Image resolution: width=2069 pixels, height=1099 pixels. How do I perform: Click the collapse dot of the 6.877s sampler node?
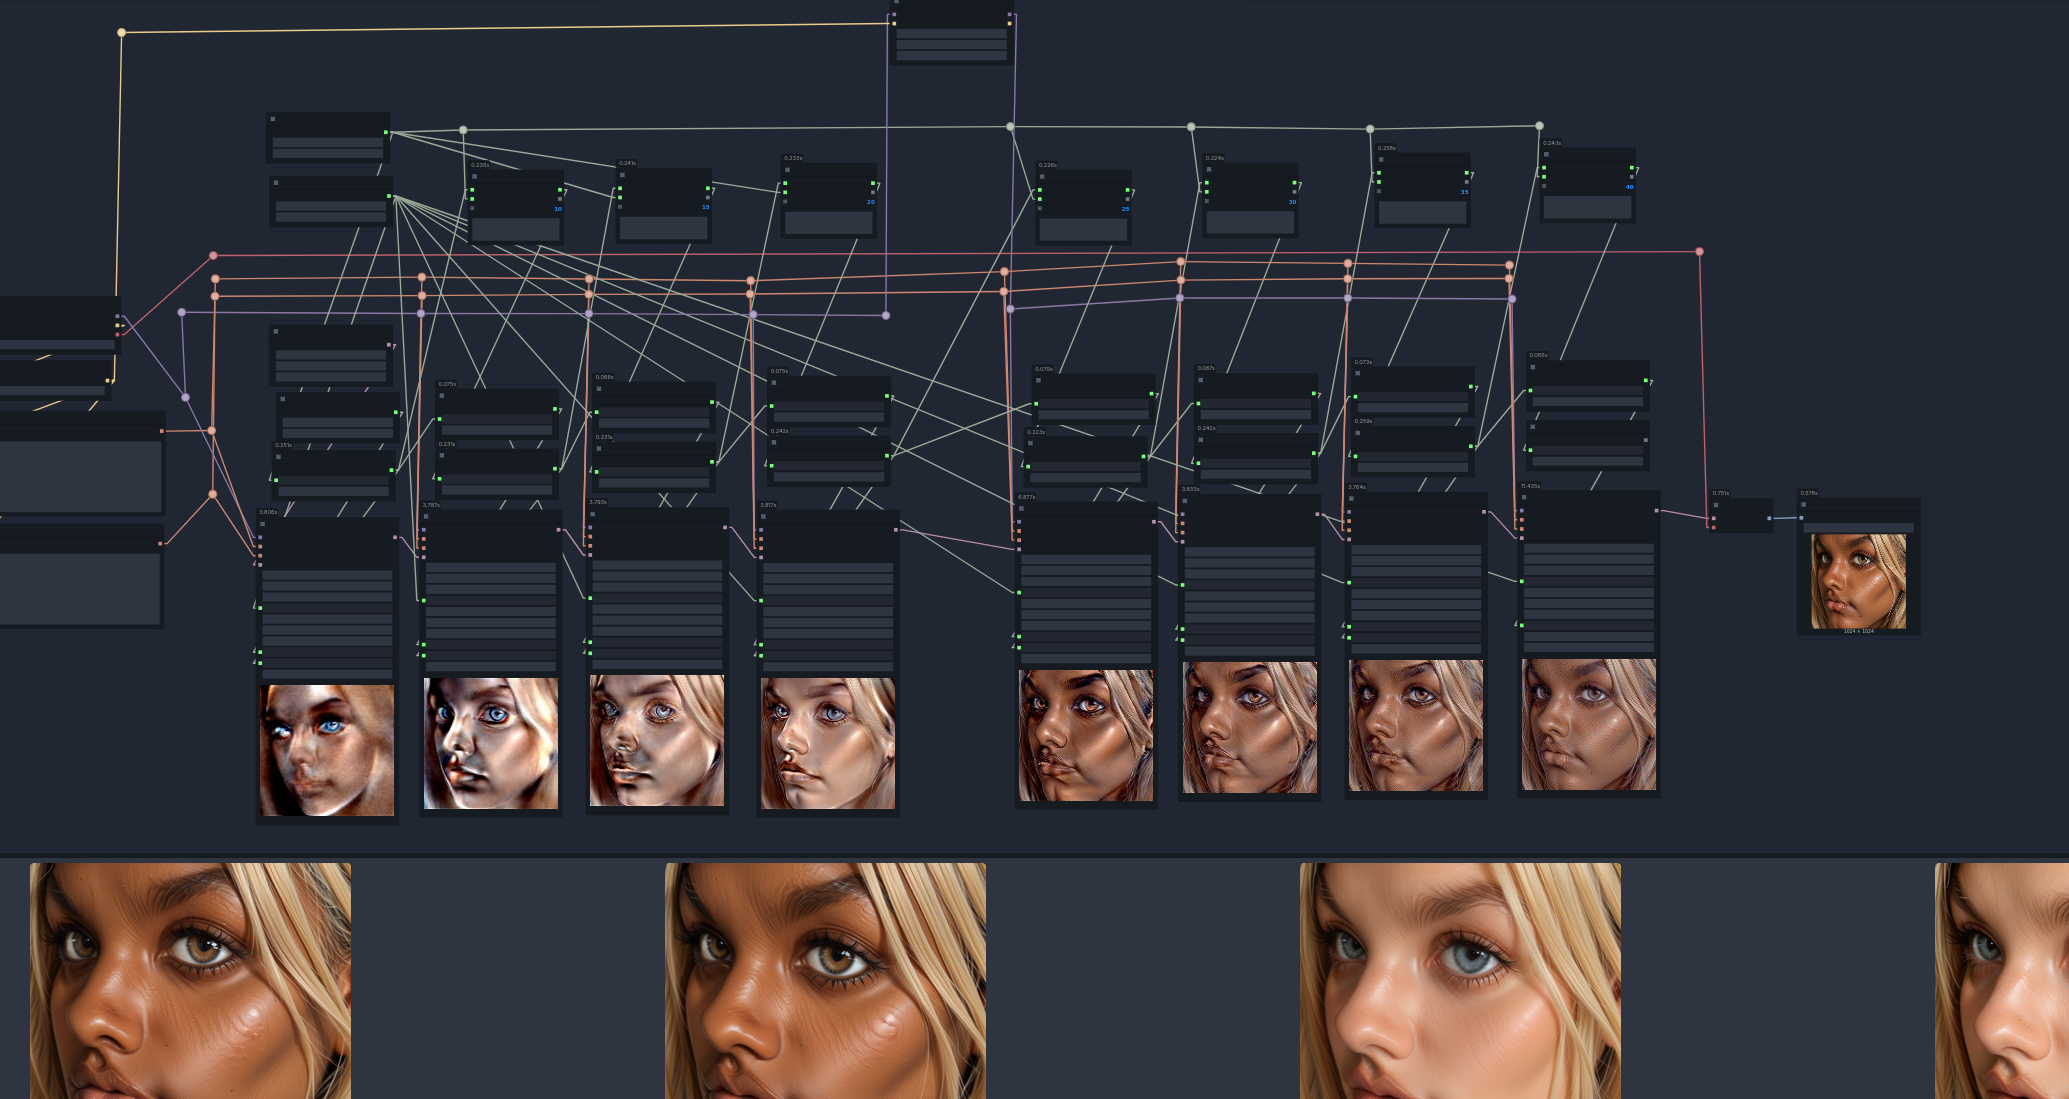[1021, 508]
